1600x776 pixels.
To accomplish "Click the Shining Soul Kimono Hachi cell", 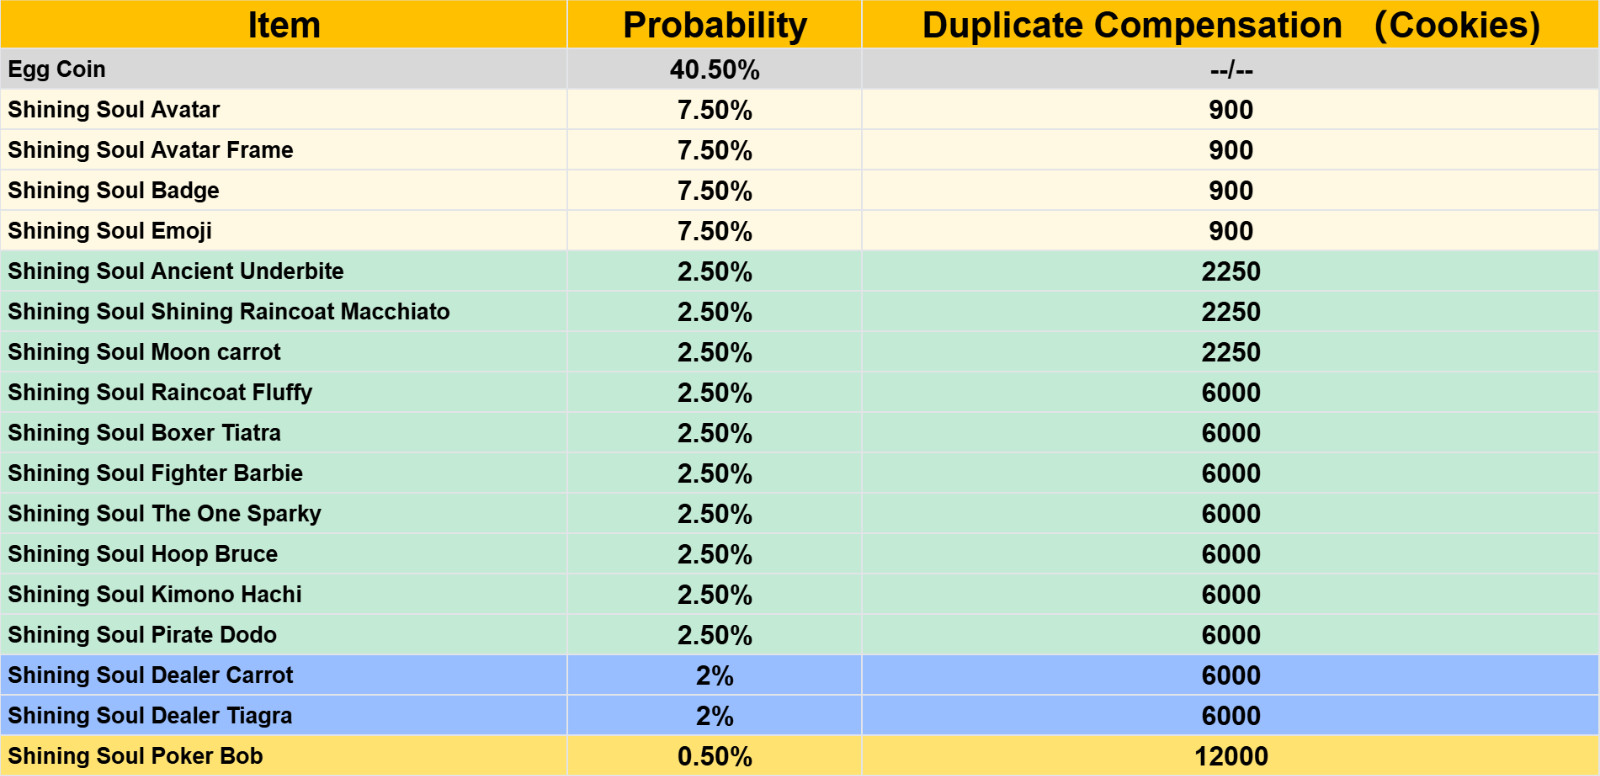I will 284,594.
